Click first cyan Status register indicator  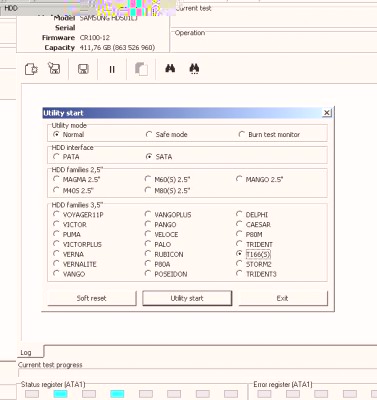60,394
